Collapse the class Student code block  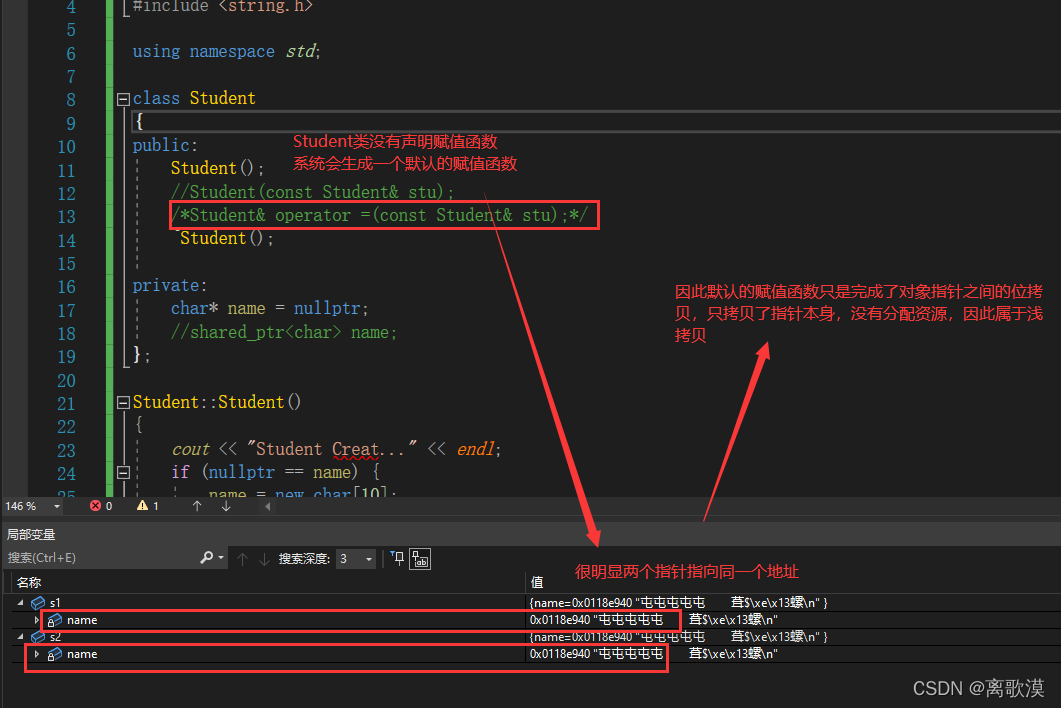[123, 99]
